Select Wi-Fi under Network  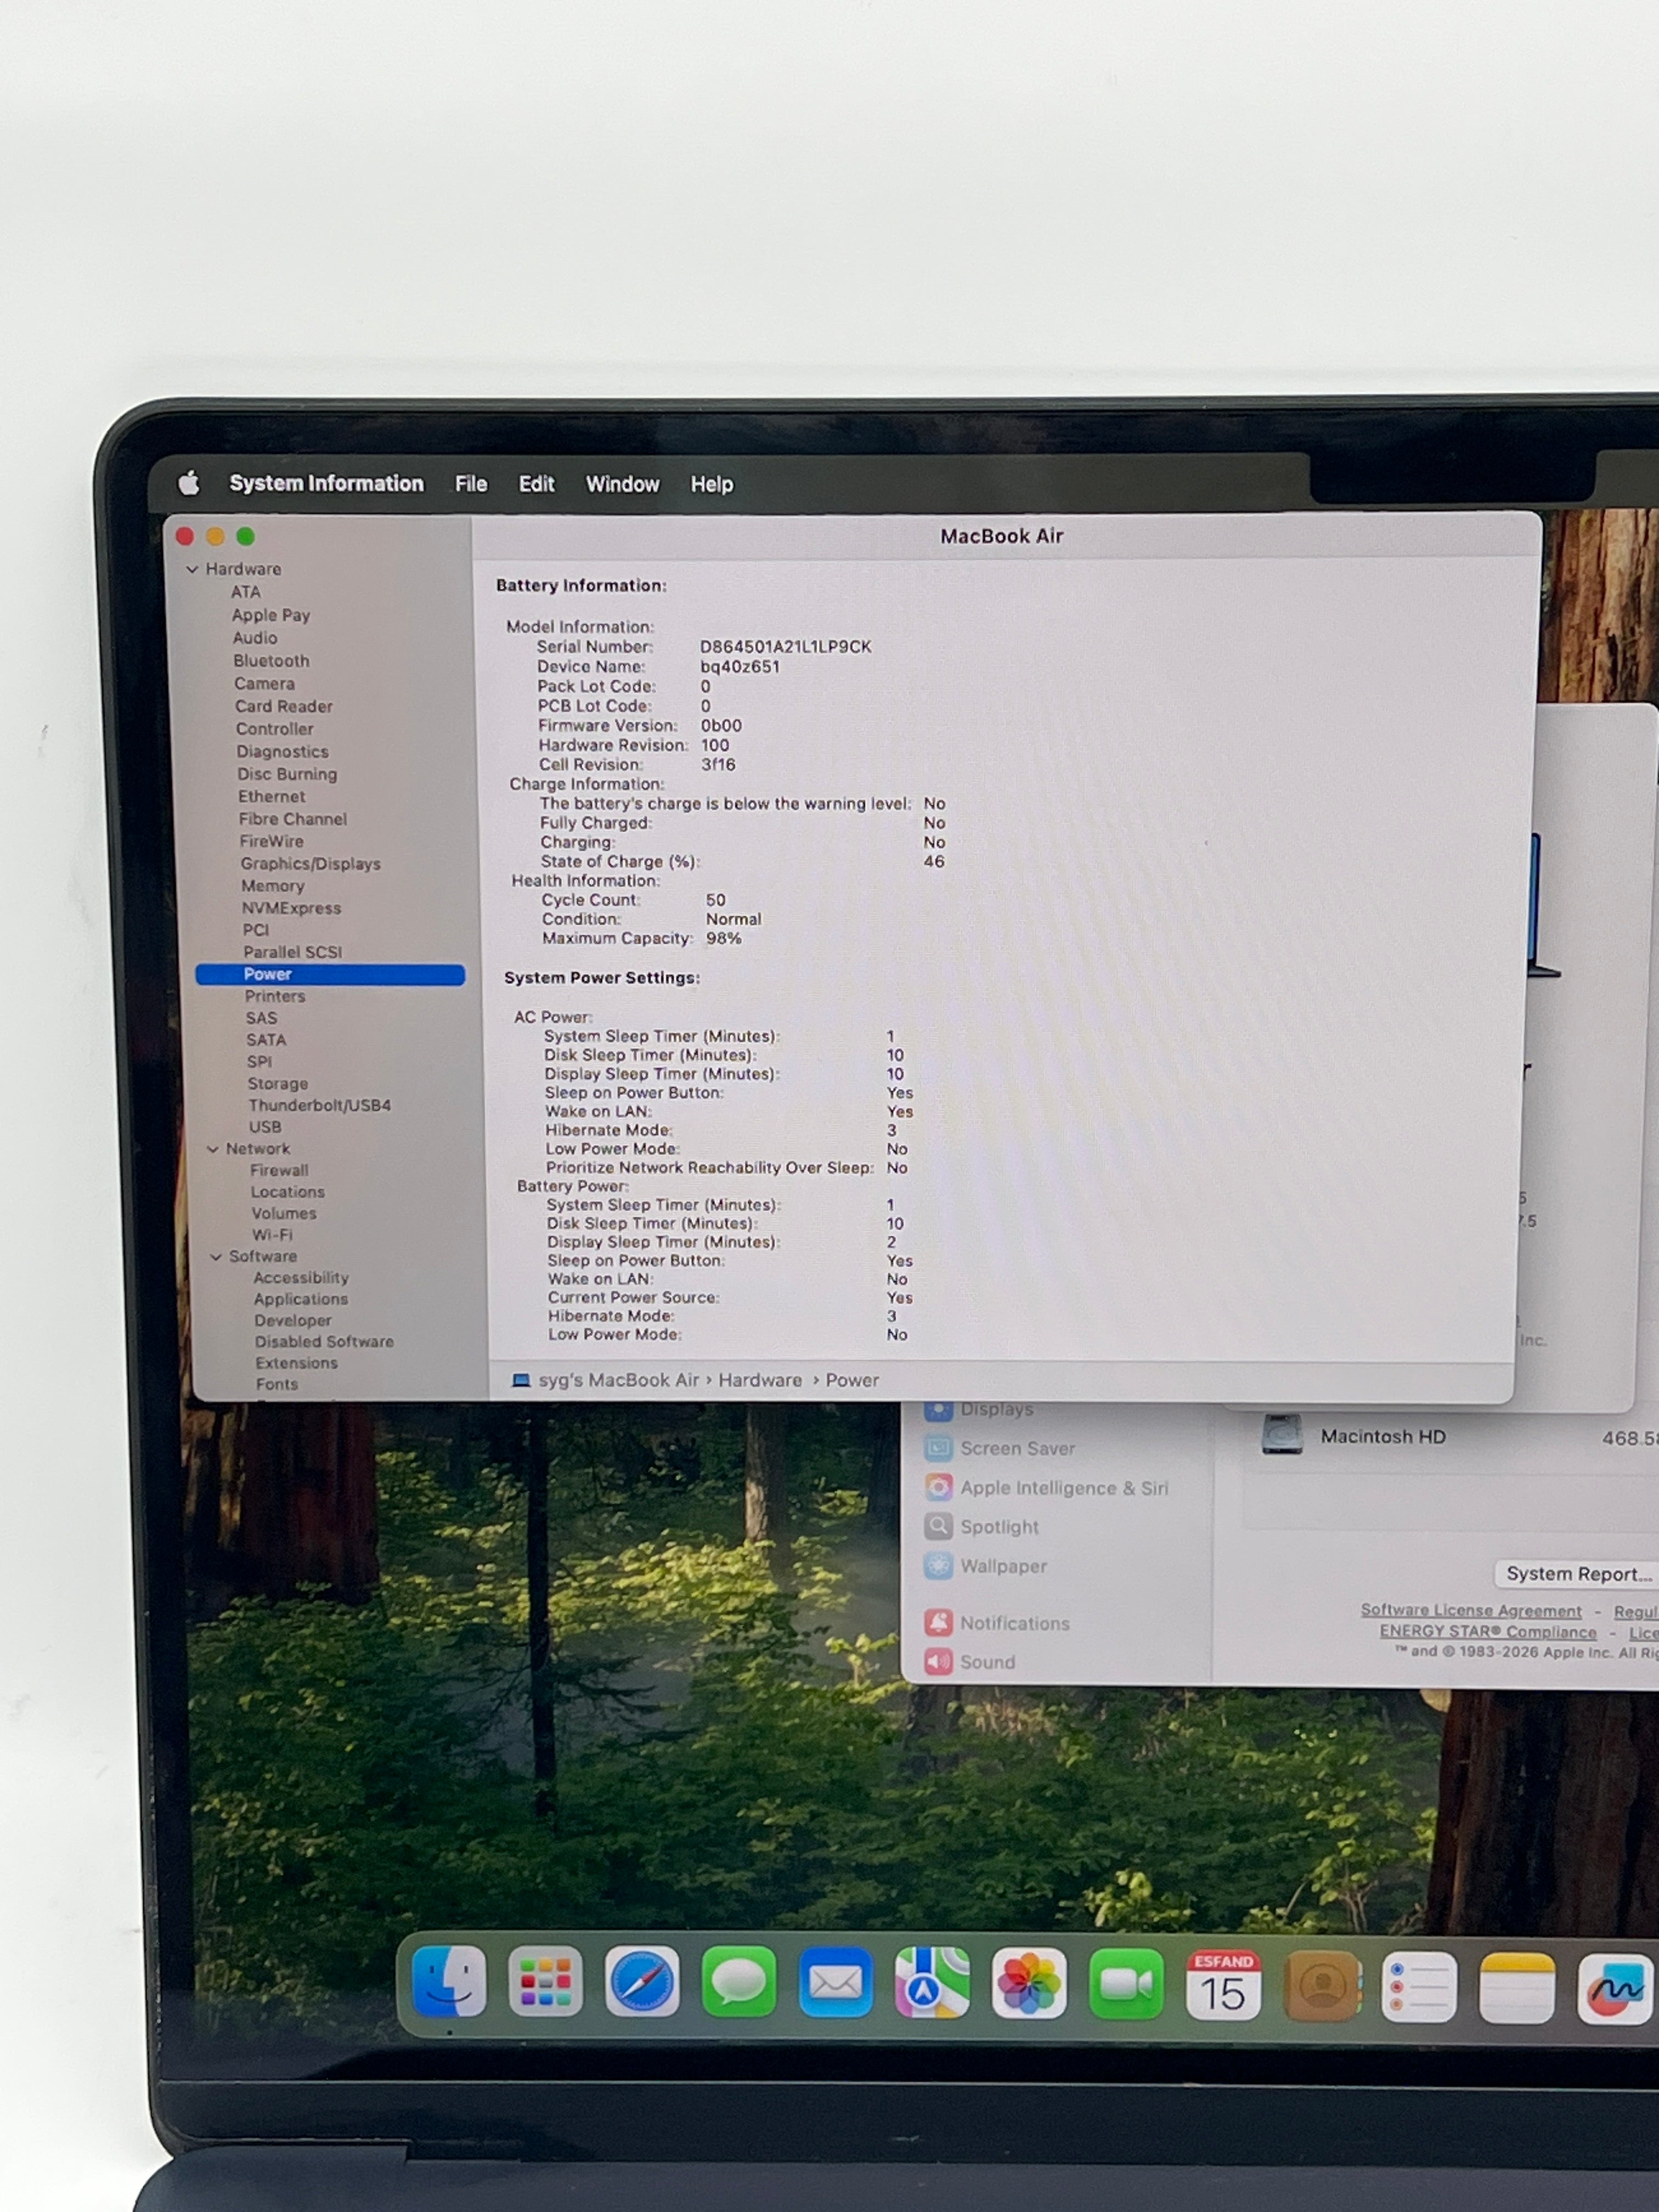(x=272, y=1235)
